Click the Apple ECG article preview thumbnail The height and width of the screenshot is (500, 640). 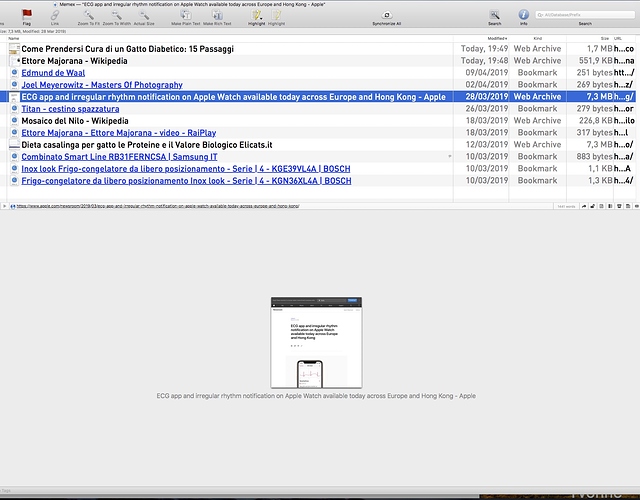click(315, 342)
